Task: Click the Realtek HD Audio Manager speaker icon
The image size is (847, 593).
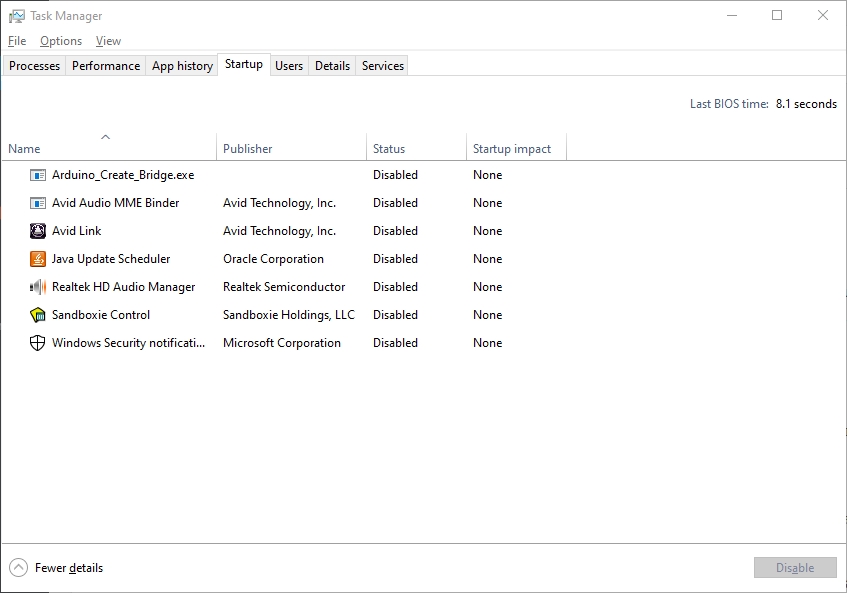Action: tap(37, 287)
